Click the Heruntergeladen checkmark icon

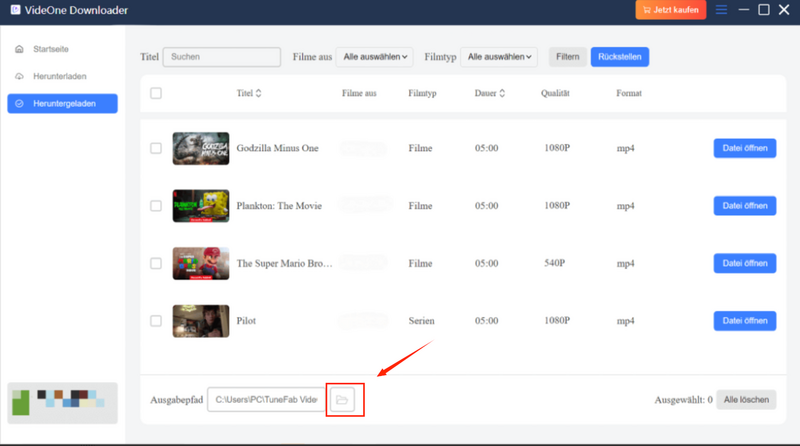pos(20,103)
